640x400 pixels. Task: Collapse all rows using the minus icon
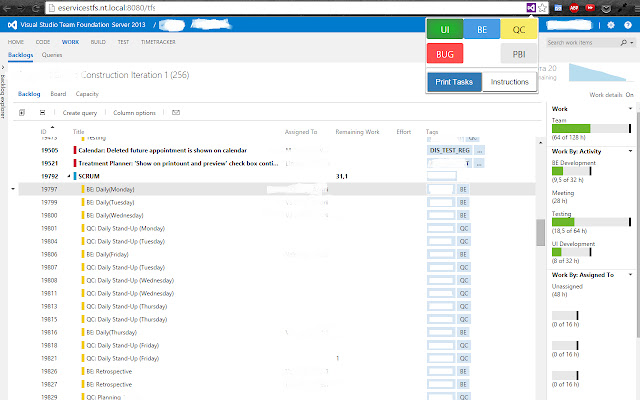(x=42, y=113)
